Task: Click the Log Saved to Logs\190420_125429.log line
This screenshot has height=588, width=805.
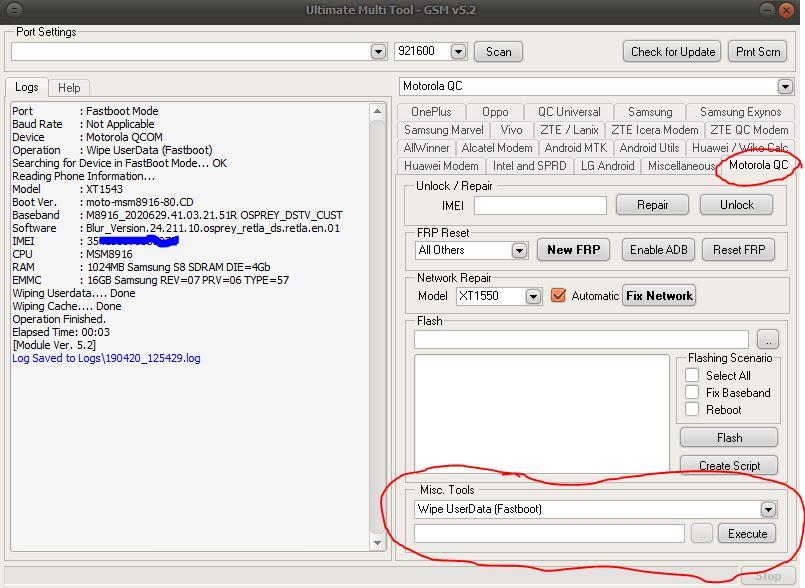Action: click(x=106, y=358)
